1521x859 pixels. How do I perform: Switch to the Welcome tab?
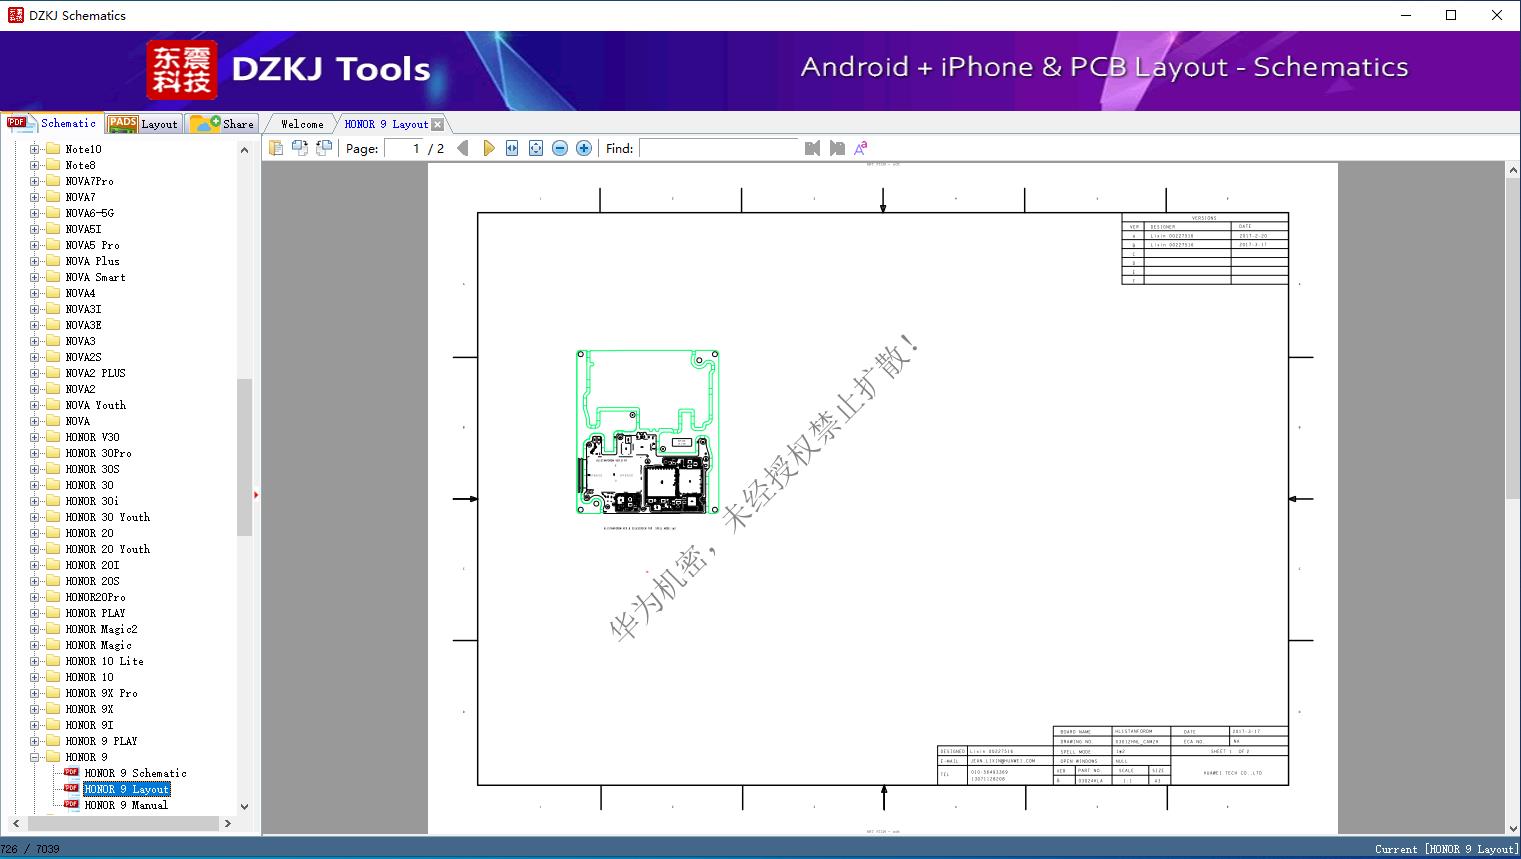(x=302, y=124)
